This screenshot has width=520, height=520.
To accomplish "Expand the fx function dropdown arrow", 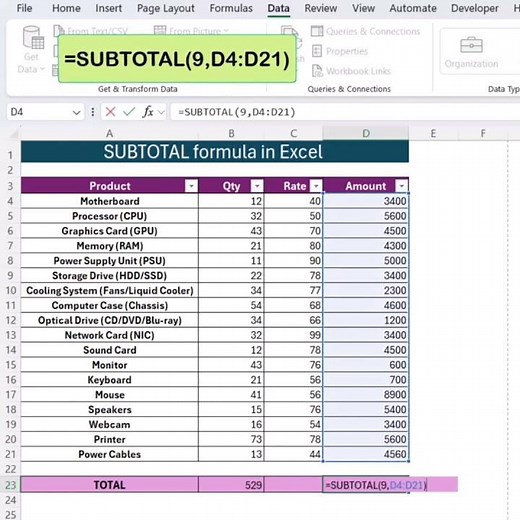I will [161, 112].
